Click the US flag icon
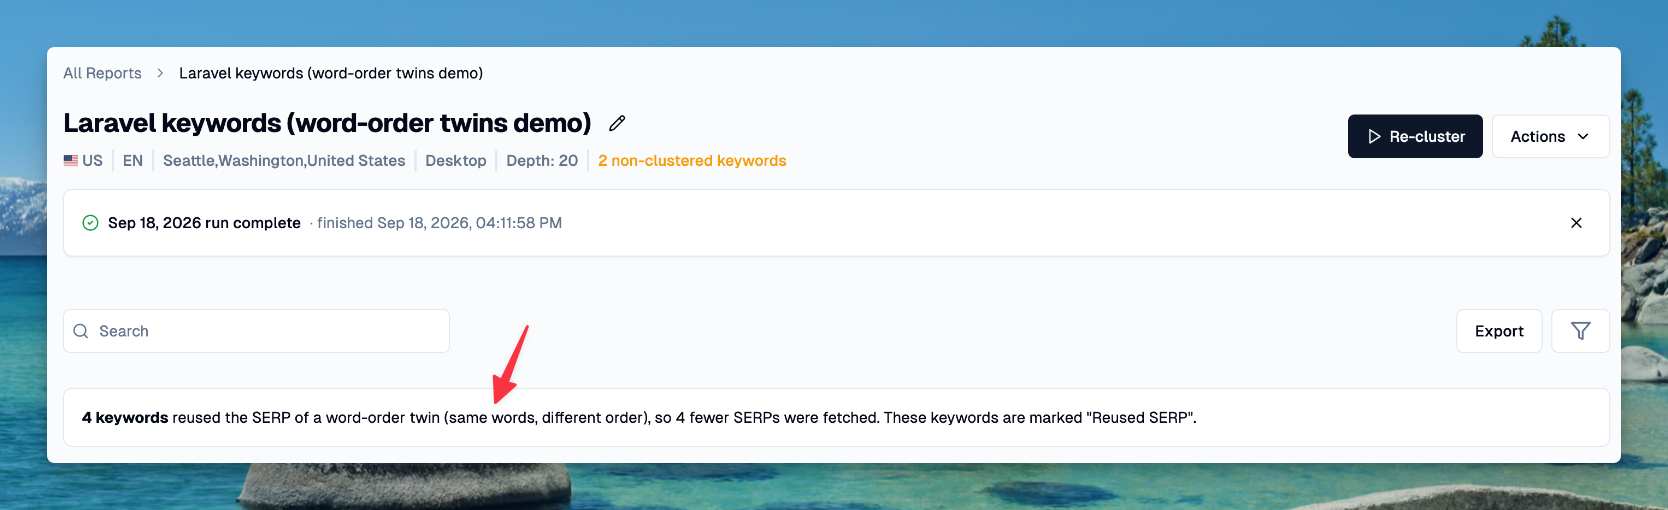The width and height of the screenshot is (1668, 510). [71, 161]
